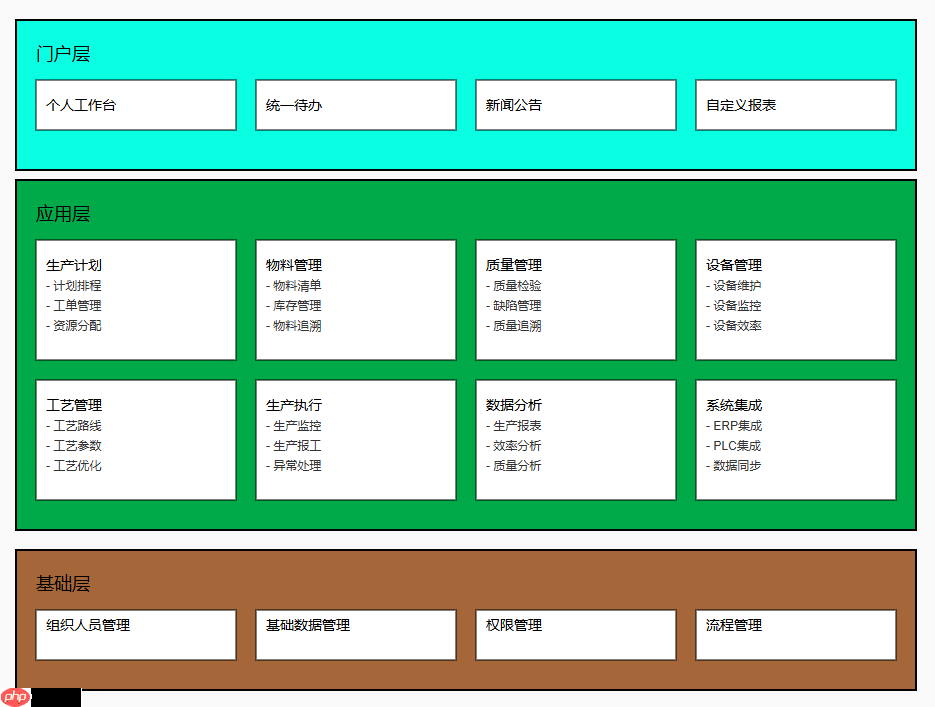Open the 流程管理 panel
The height and width of the screenshot is (707, 935).
(795, 634)
